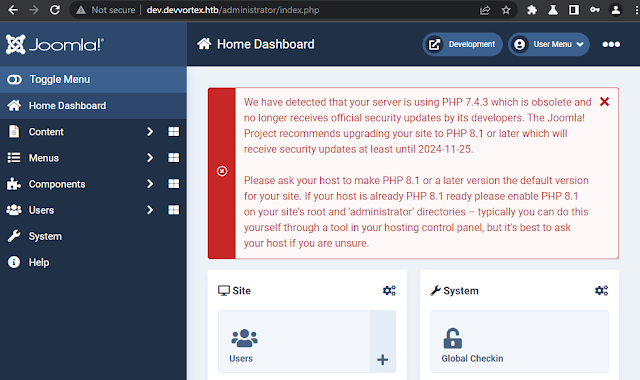Click the password key icon
The width and height of the screenshot is (640, 380).
point(595,10)
